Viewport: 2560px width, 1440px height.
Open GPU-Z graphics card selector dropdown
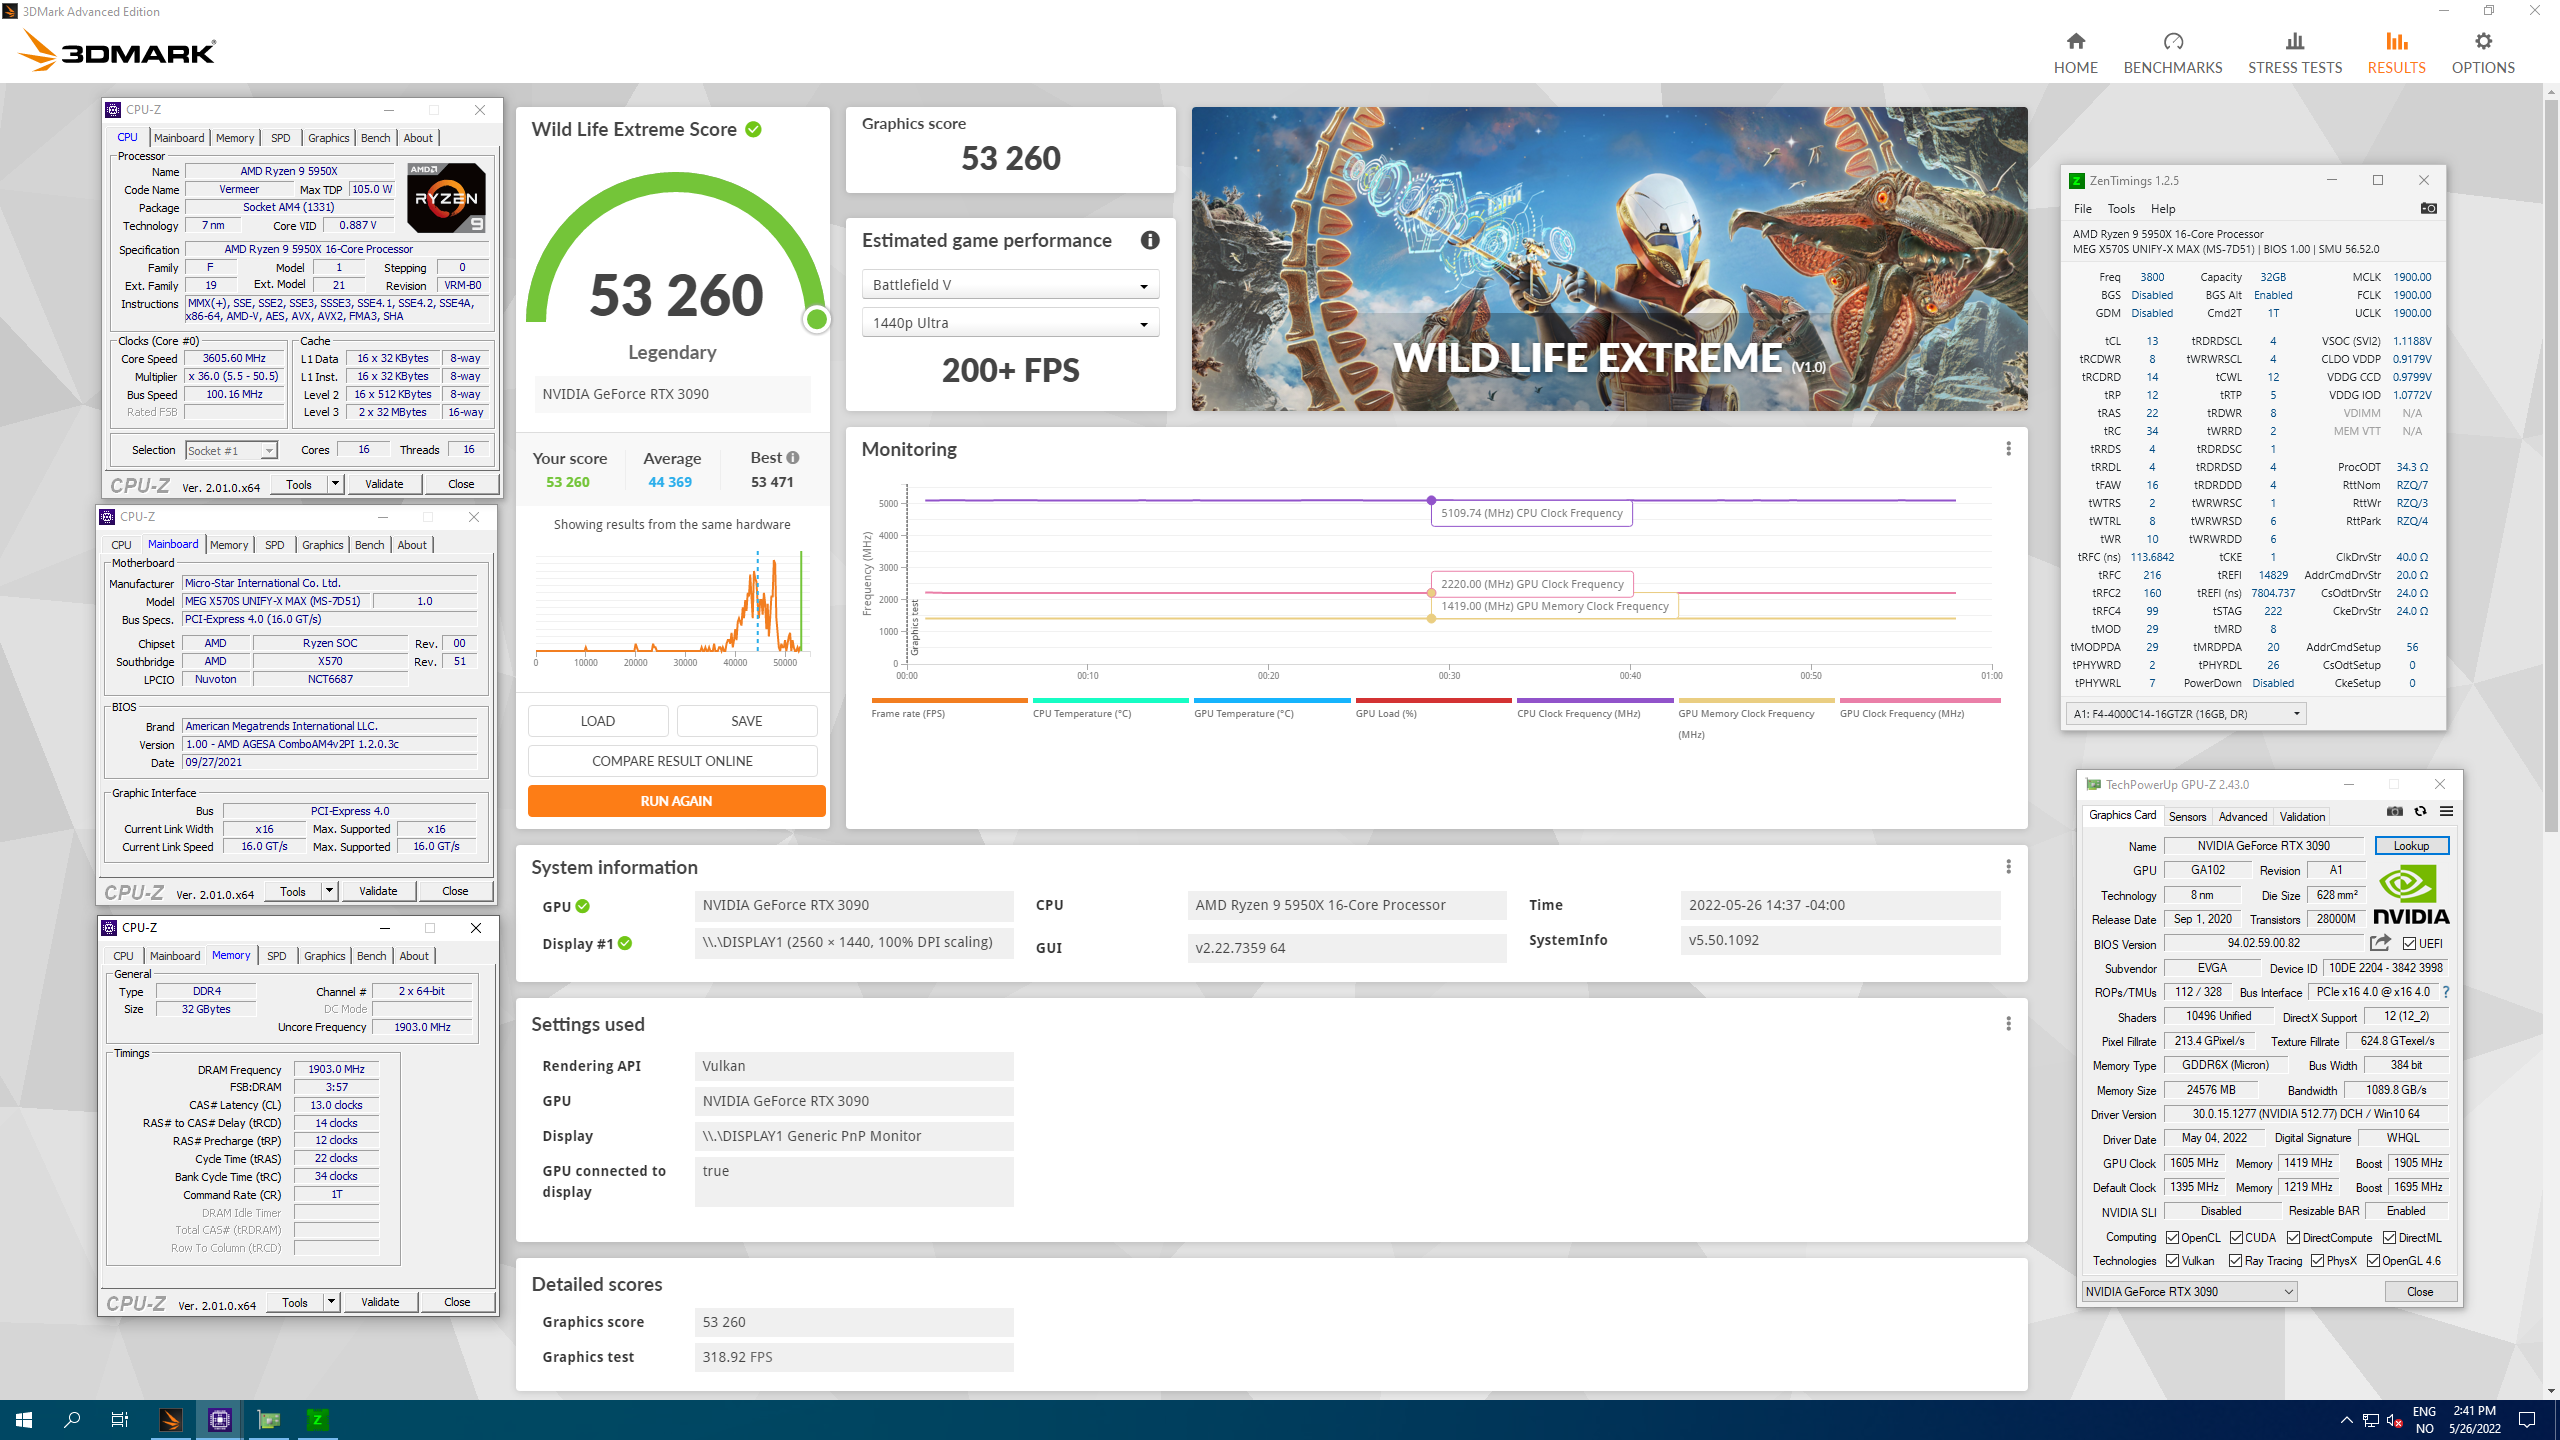point(2188,1291)
